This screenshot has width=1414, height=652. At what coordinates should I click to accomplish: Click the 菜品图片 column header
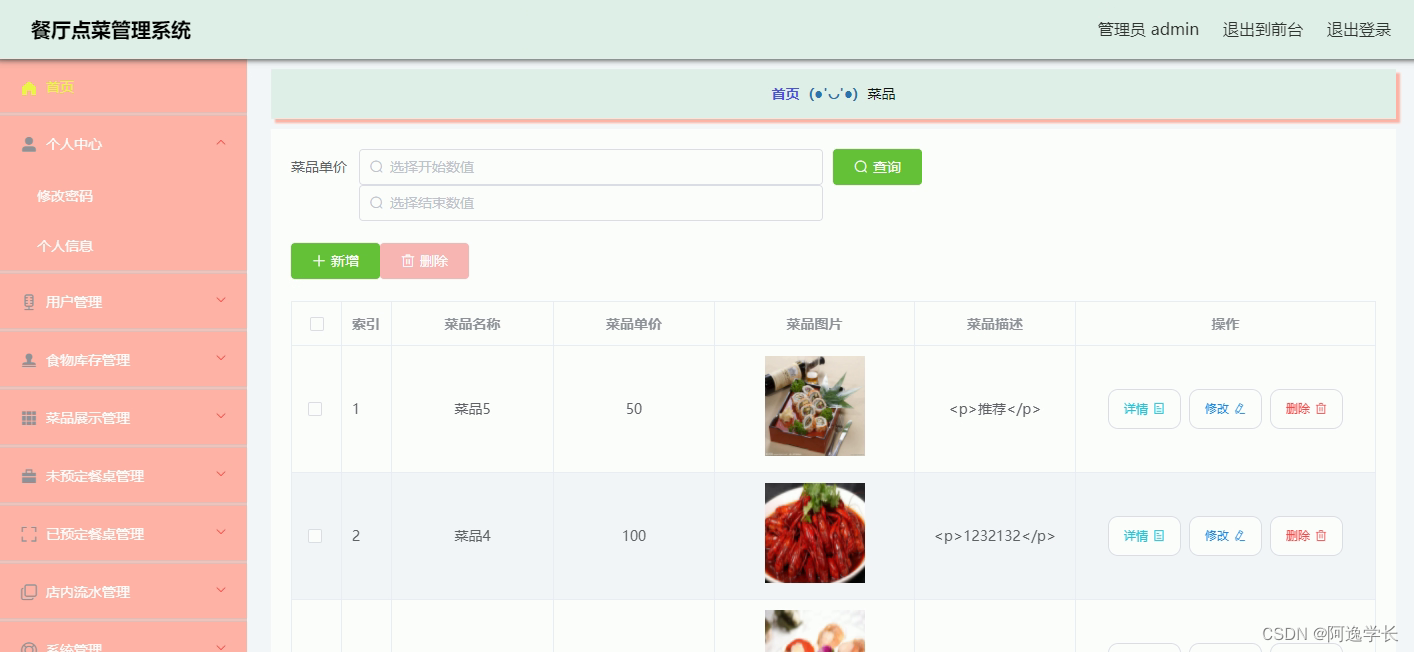(x=814, y=324)
